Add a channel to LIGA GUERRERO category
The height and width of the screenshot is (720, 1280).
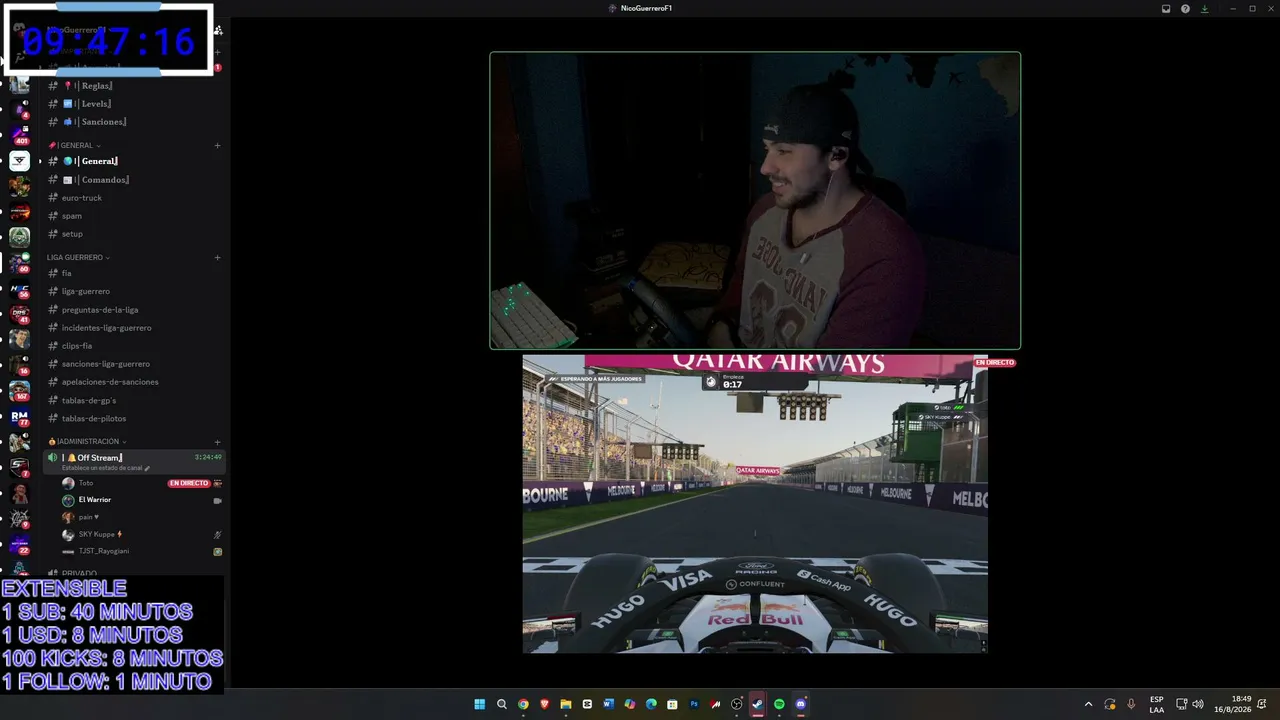click(x=217, y=258)
